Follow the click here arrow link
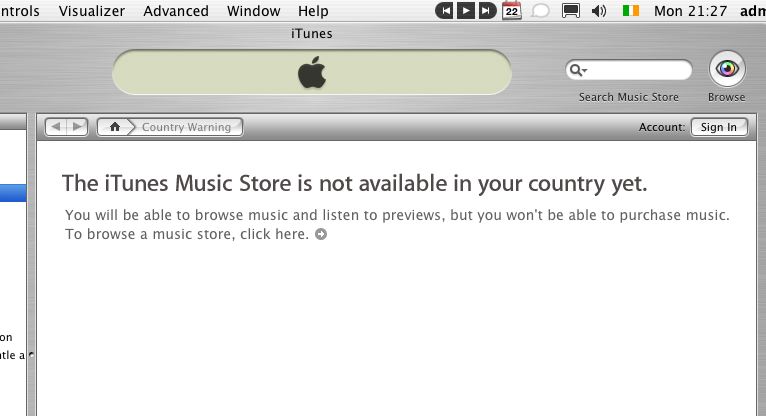The height and width of the screenshot is (416, 766). point(321,234)
